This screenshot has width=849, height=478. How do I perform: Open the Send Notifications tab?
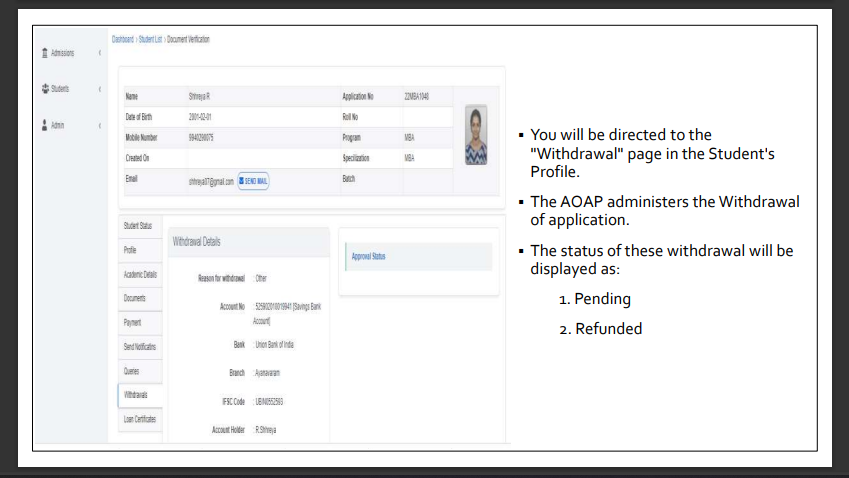point(140,346)
